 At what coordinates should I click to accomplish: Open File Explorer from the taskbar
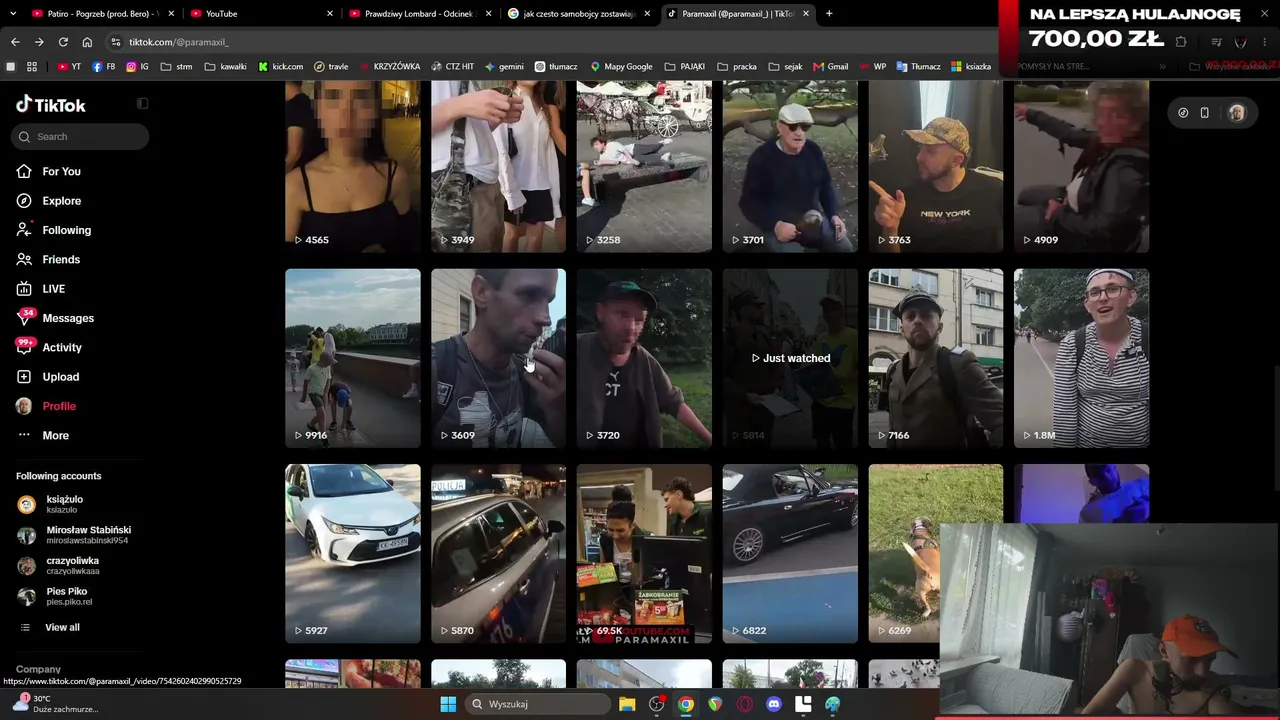[x=627, y=704]
